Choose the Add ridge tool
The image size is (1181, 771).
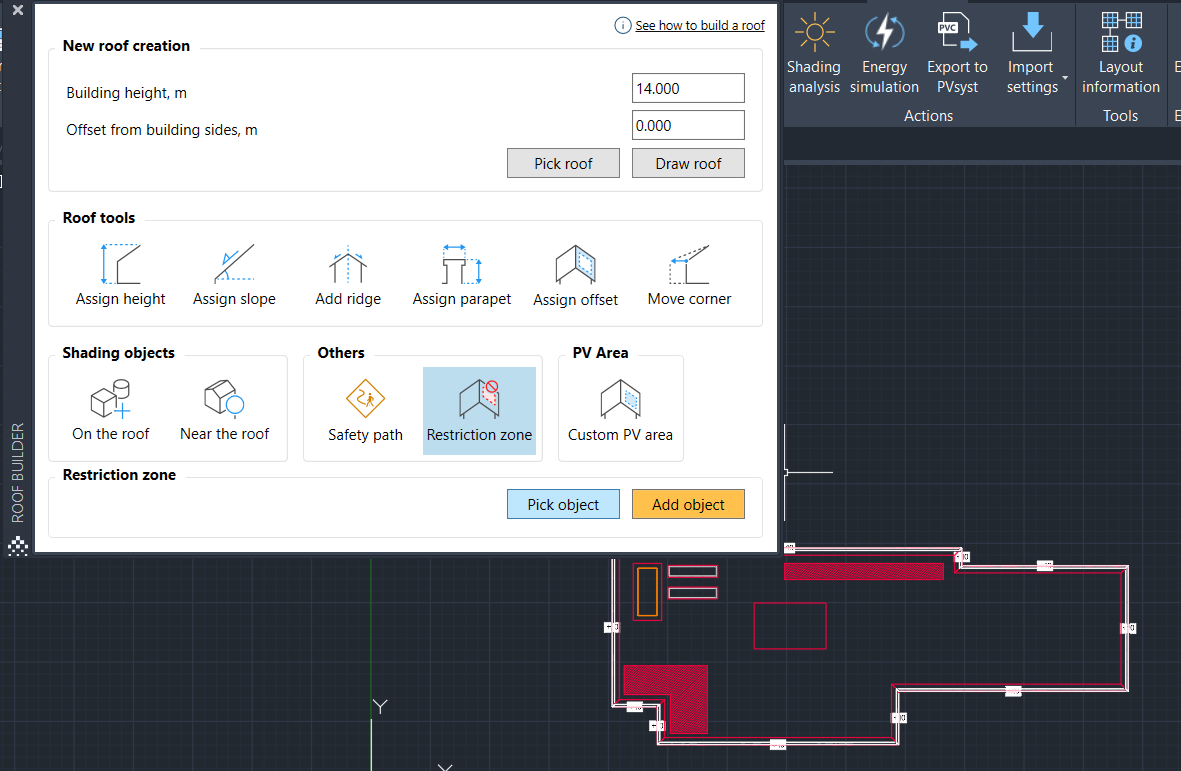348,275
